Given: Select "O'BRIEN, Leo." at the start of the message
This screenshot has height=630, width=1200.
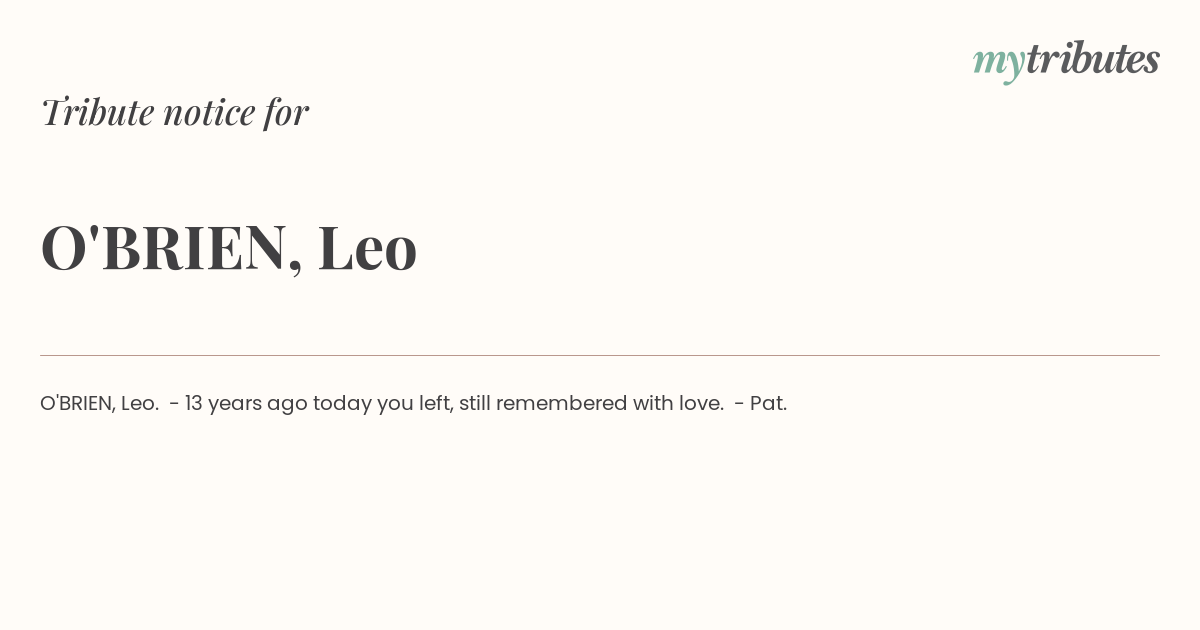Looking at the screenshot, I should pyautogui.click(x=100, y=403).
